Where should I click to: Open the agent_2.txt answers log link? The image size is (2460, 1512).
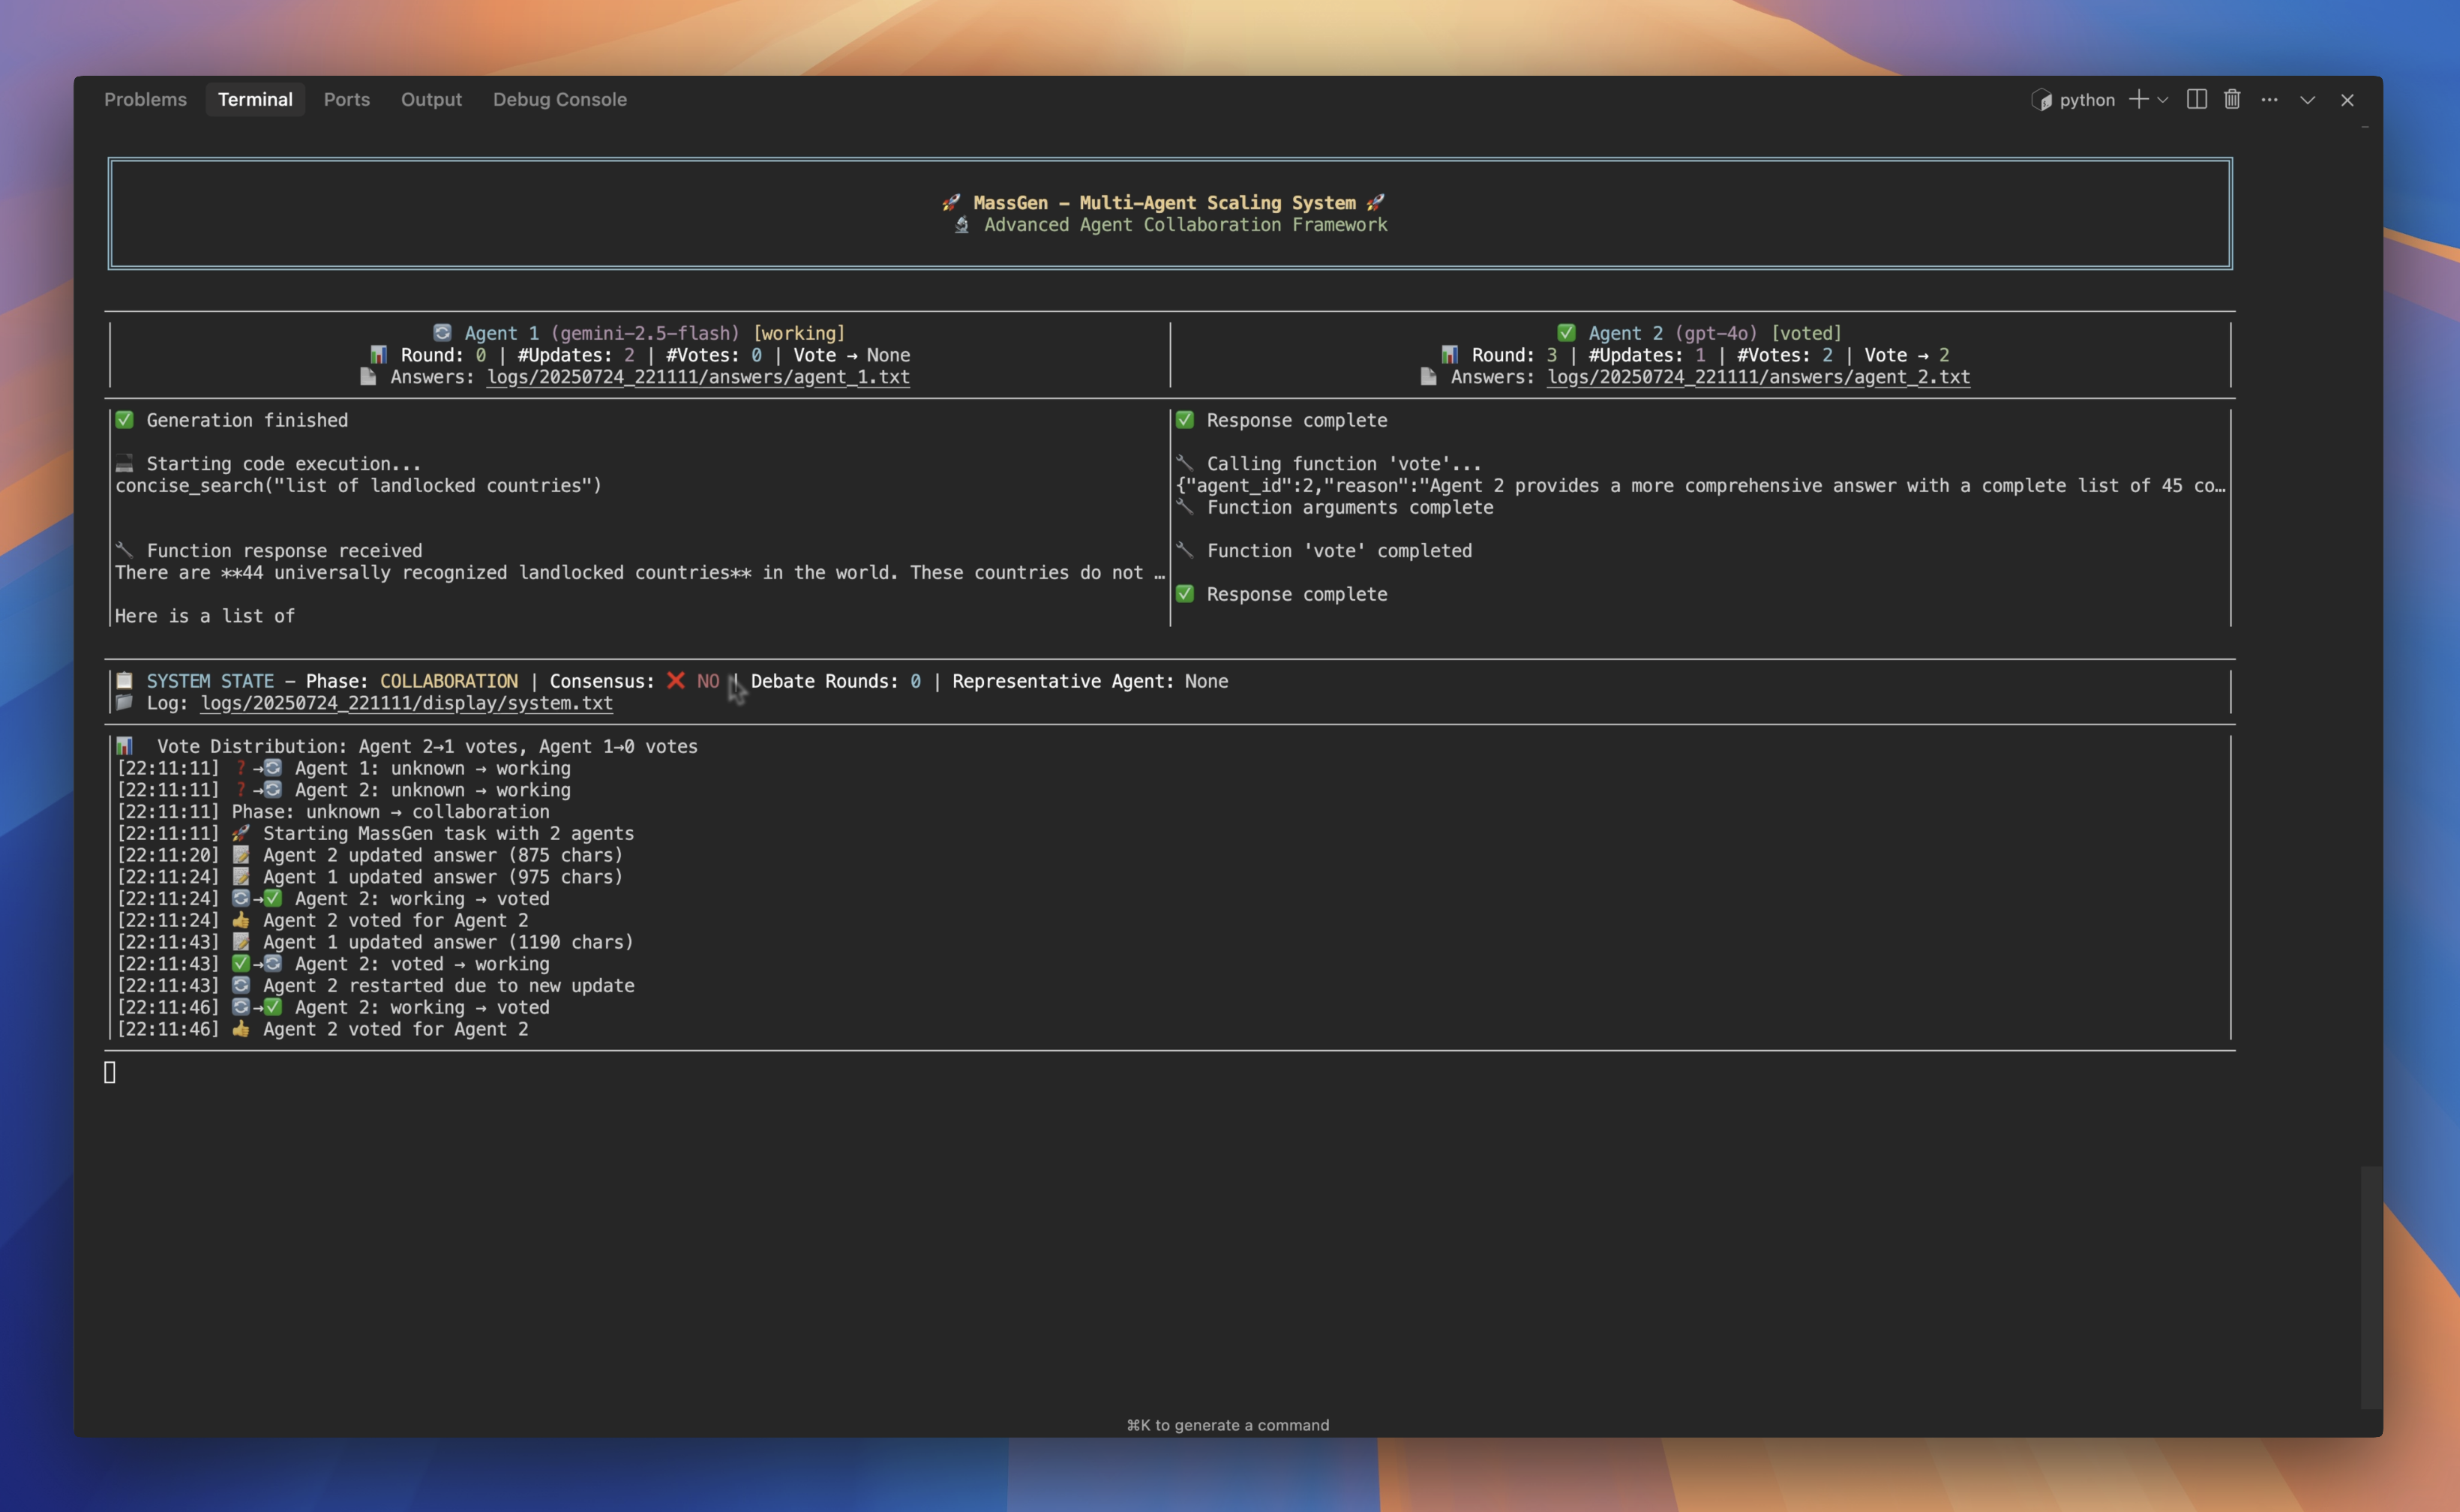click(1758, 377)
